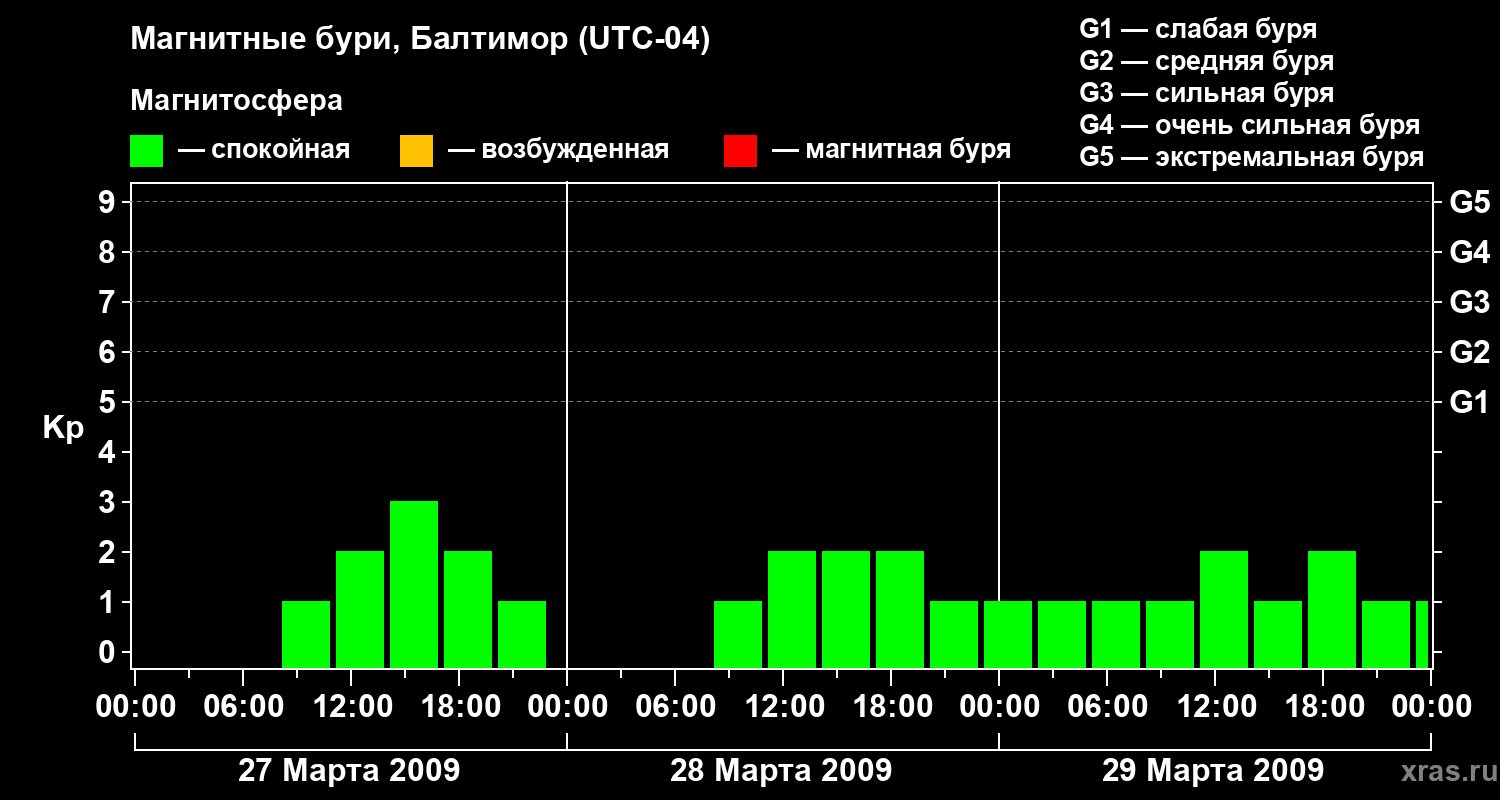Click the '06:00' time label above 29 Марта

(x=1107, y=706)
